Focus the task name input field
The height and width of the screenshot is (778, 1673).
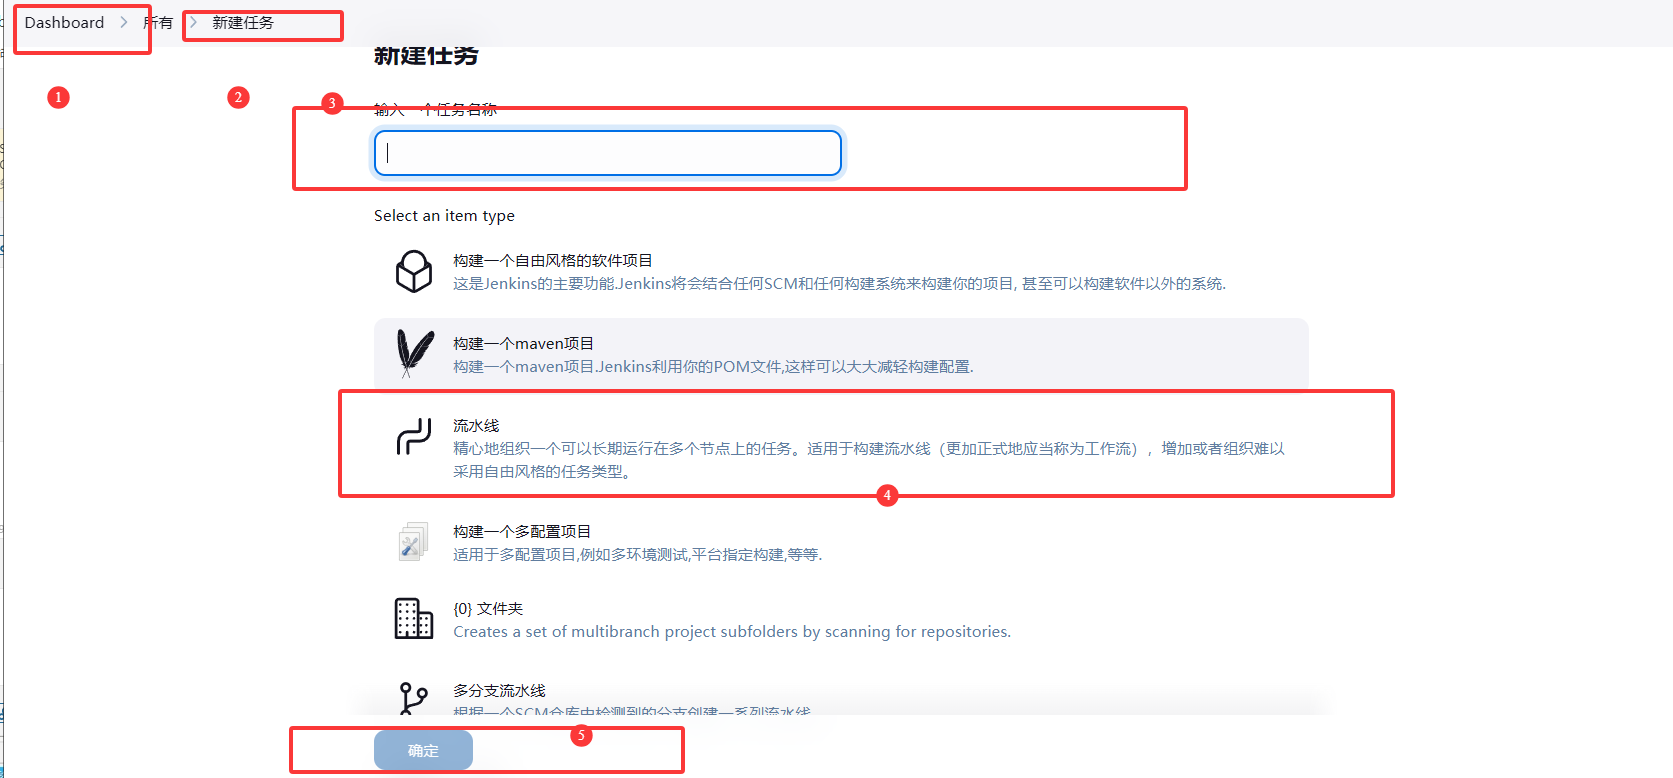pos(608,153)
